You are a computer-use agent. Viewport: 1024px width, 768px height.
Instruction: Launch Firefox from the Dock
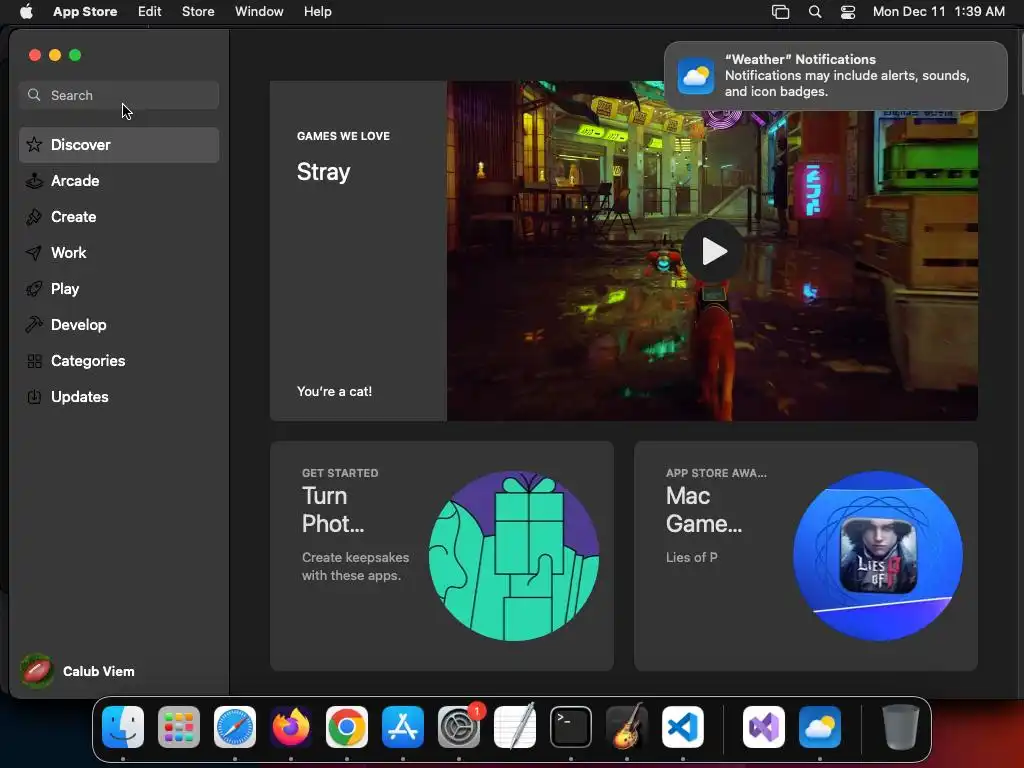[x=291, y=727]
